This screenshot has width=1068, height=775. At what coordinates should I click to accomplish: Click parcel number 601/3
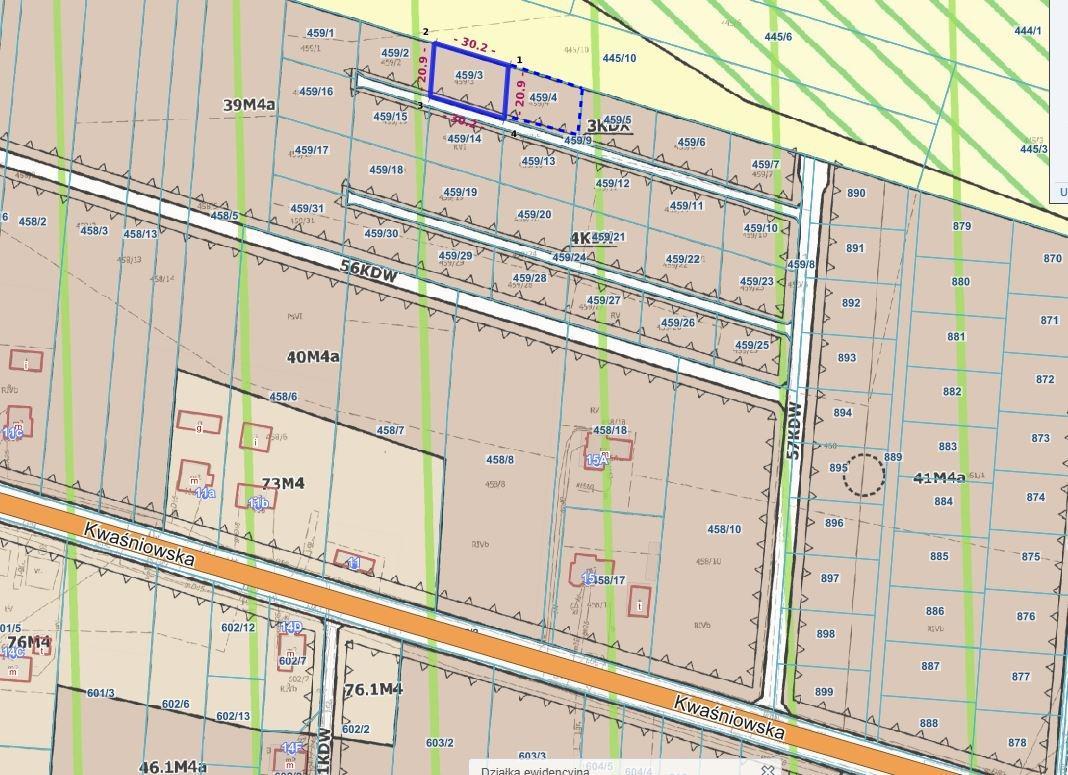tap(101, 693)
